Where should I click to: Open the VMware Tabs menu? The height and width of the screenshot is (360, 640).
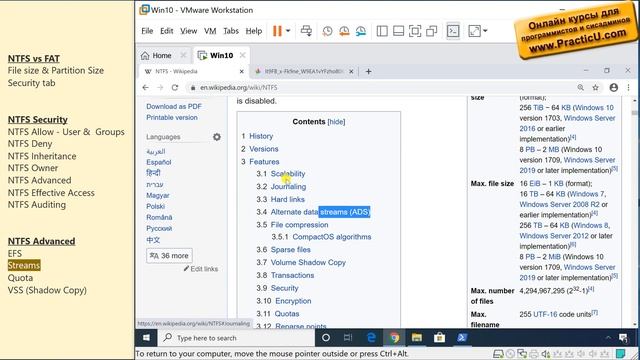(x=231, y=31)
